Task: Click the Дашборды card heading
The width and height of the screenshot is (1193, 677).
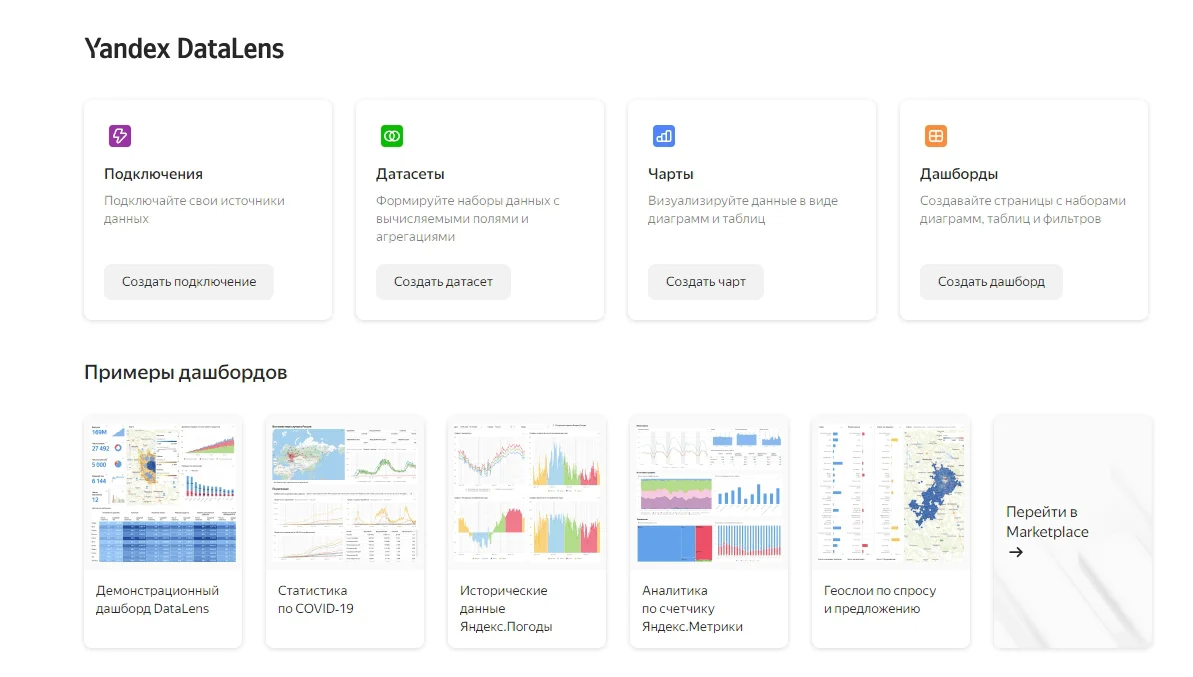Action: point(959,173)
